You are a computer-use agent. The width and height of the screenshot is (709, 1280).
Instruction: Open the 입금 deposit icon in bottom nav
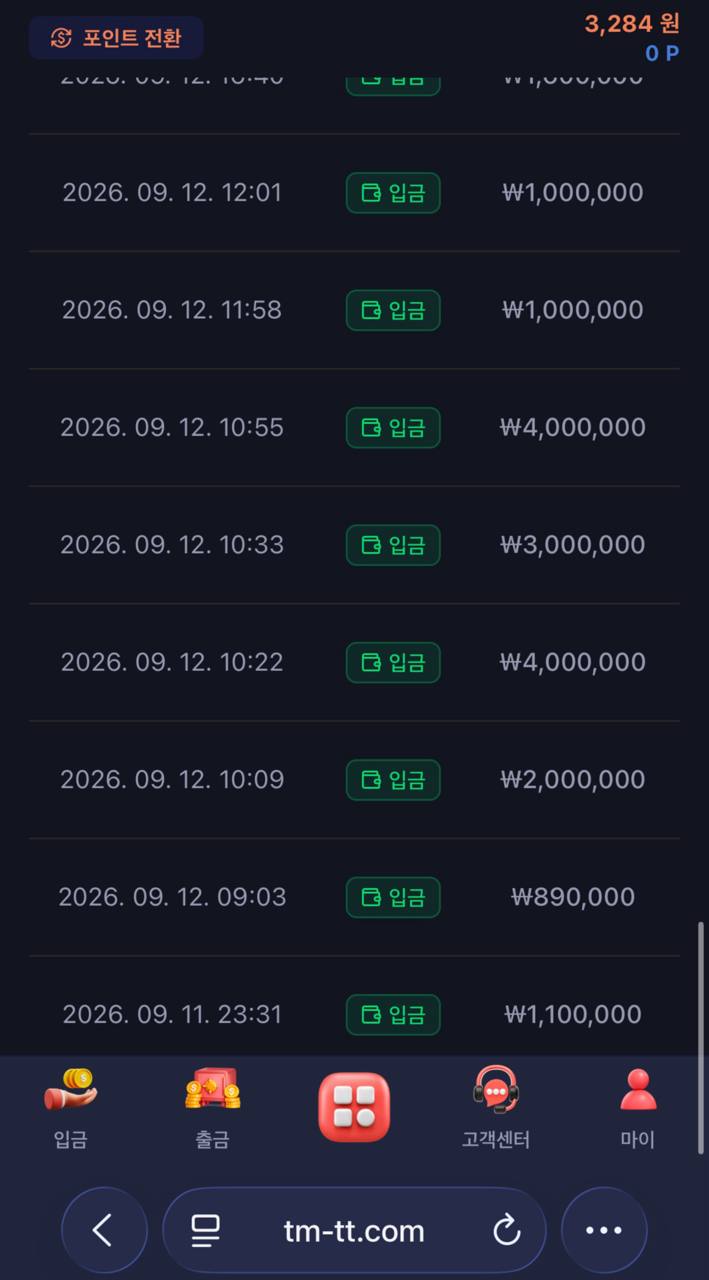click(71, 1108)
